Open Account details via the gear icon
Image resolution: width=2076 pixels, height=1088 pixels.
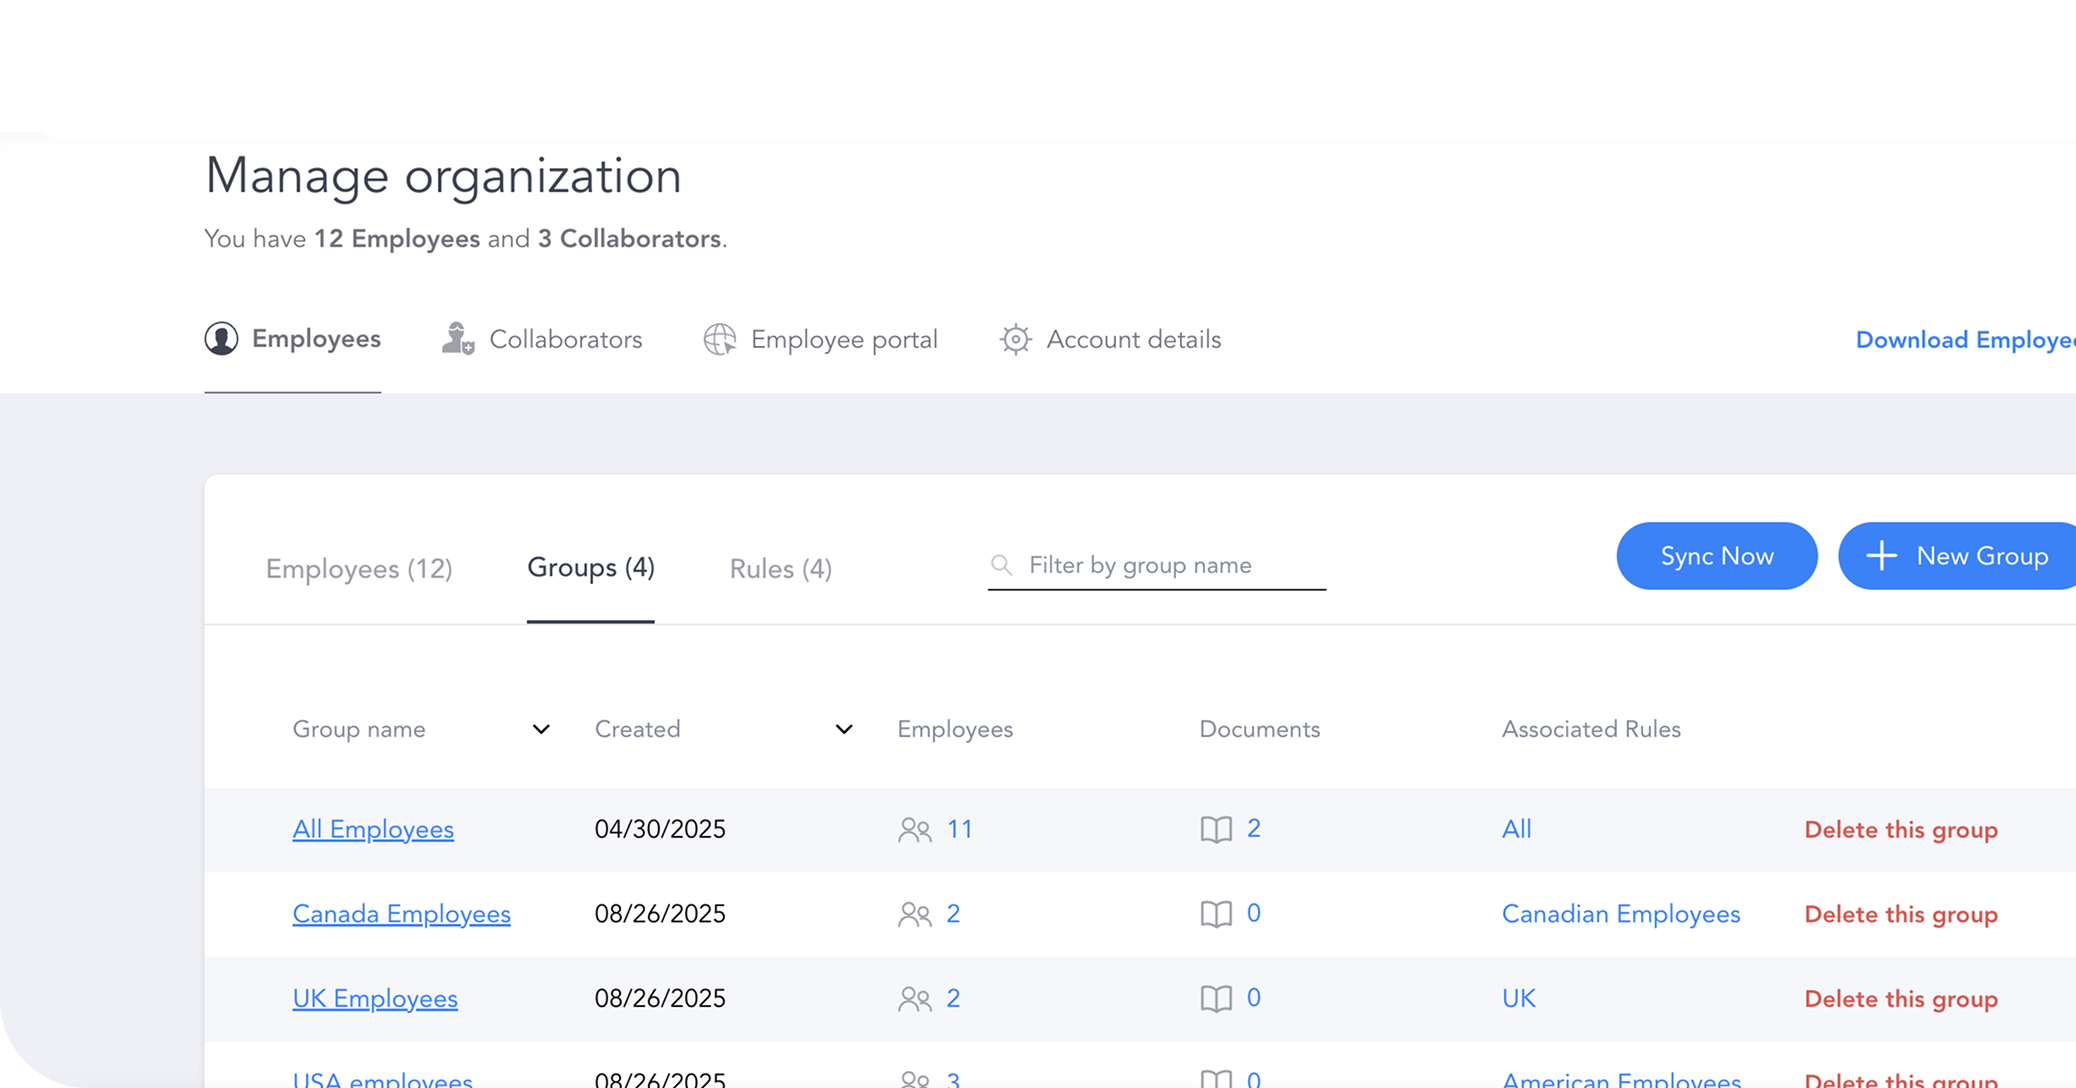(1014, 339)
